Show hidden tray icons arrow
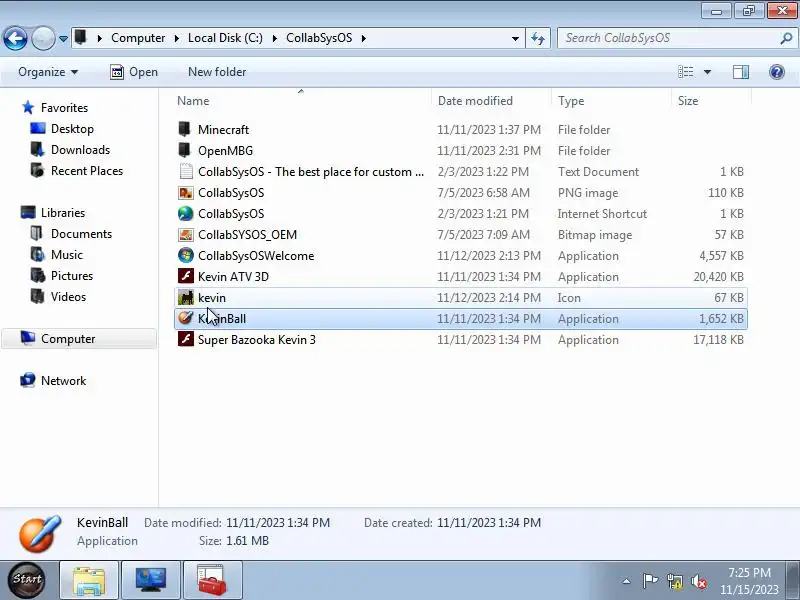The width and height of the screenshot is (800, 600). click(627, 581)
